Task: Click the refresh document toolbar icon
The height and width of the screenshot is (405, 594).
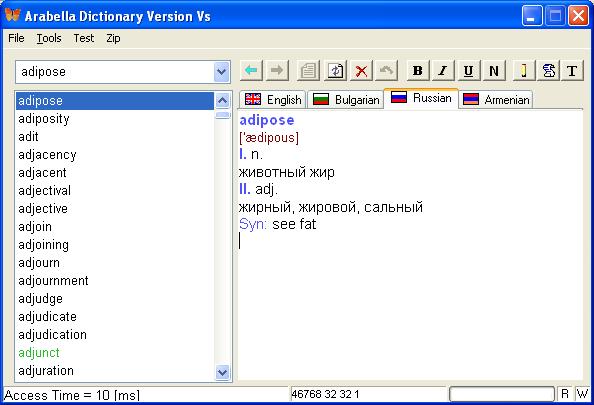Action: pos(335,70)
